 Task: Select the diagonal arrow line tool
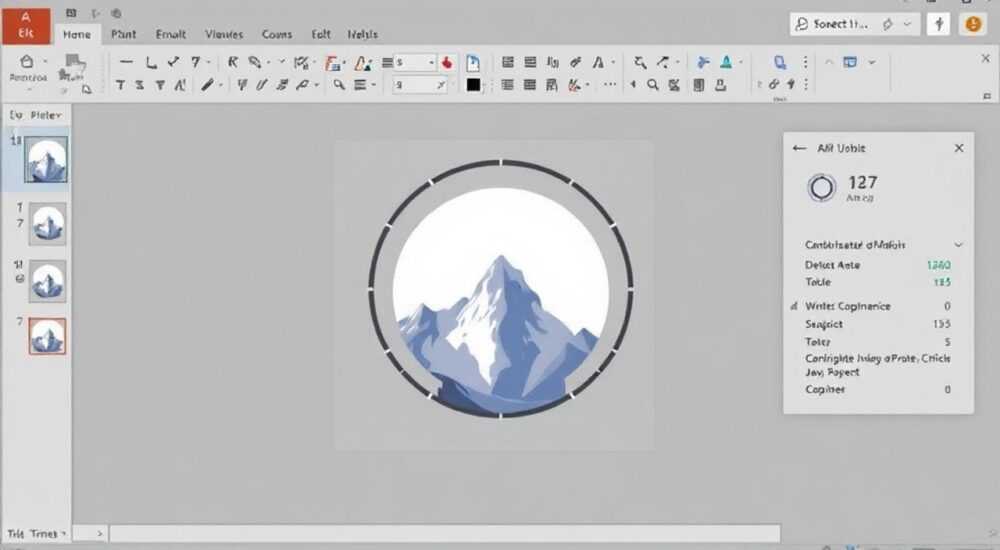click(173, 62)
